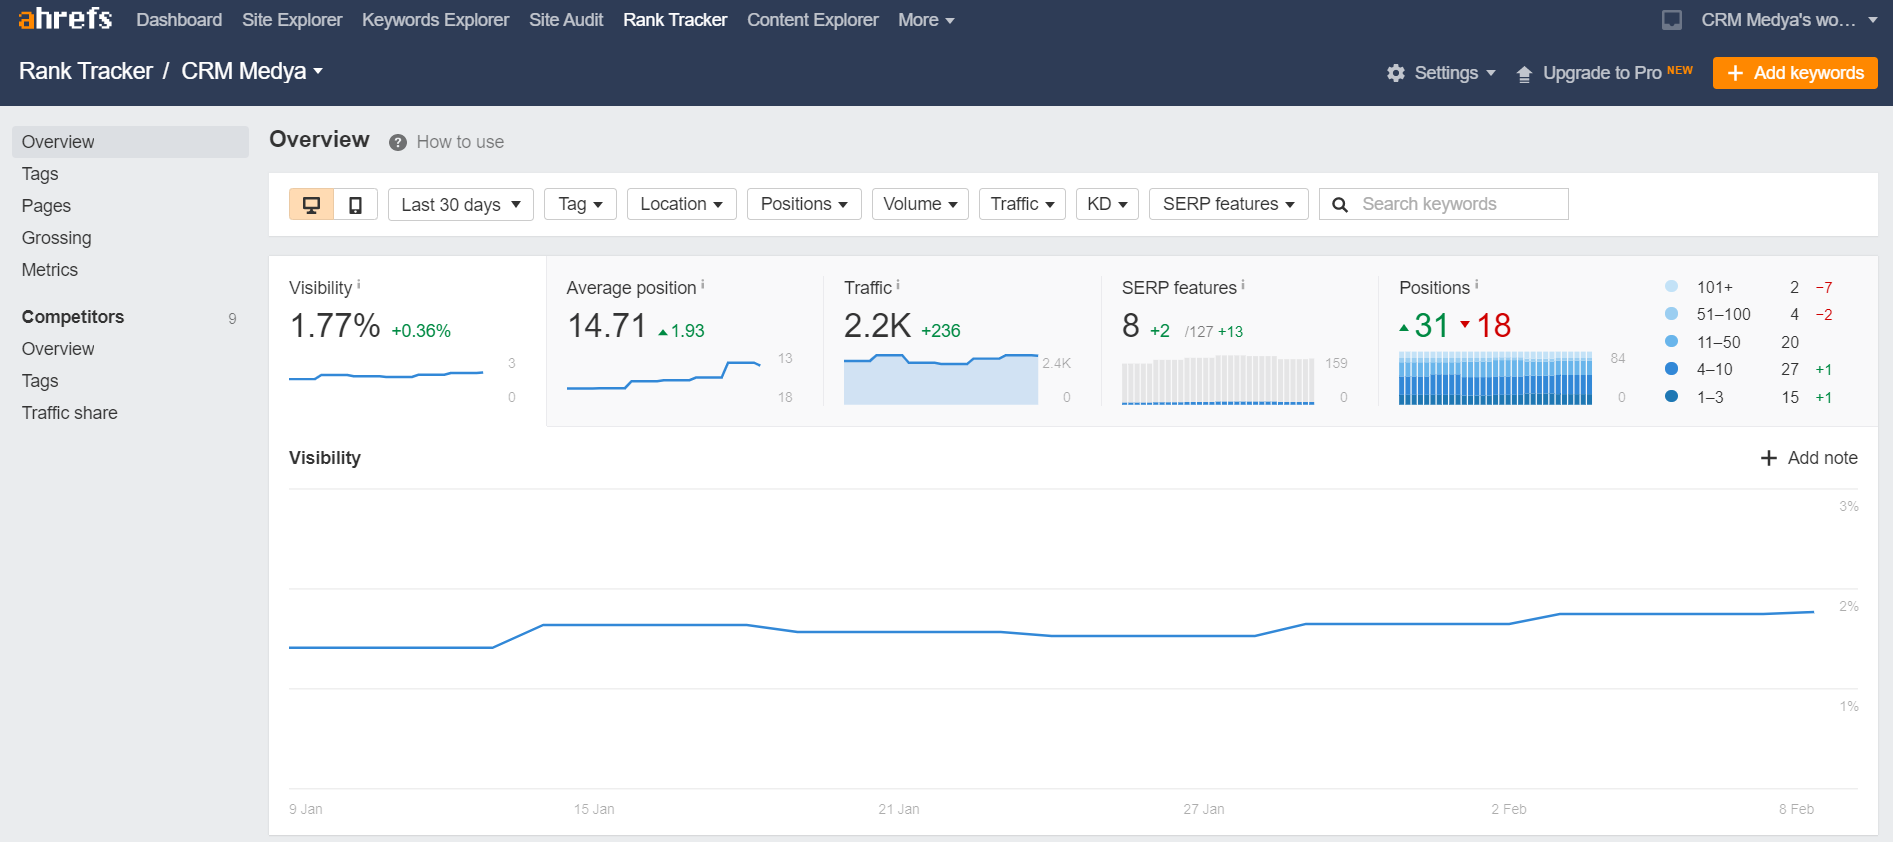Viewport: 1893px width, 842px height.
Task: Open the Location filter dropdown
Action: pos(681,204)
